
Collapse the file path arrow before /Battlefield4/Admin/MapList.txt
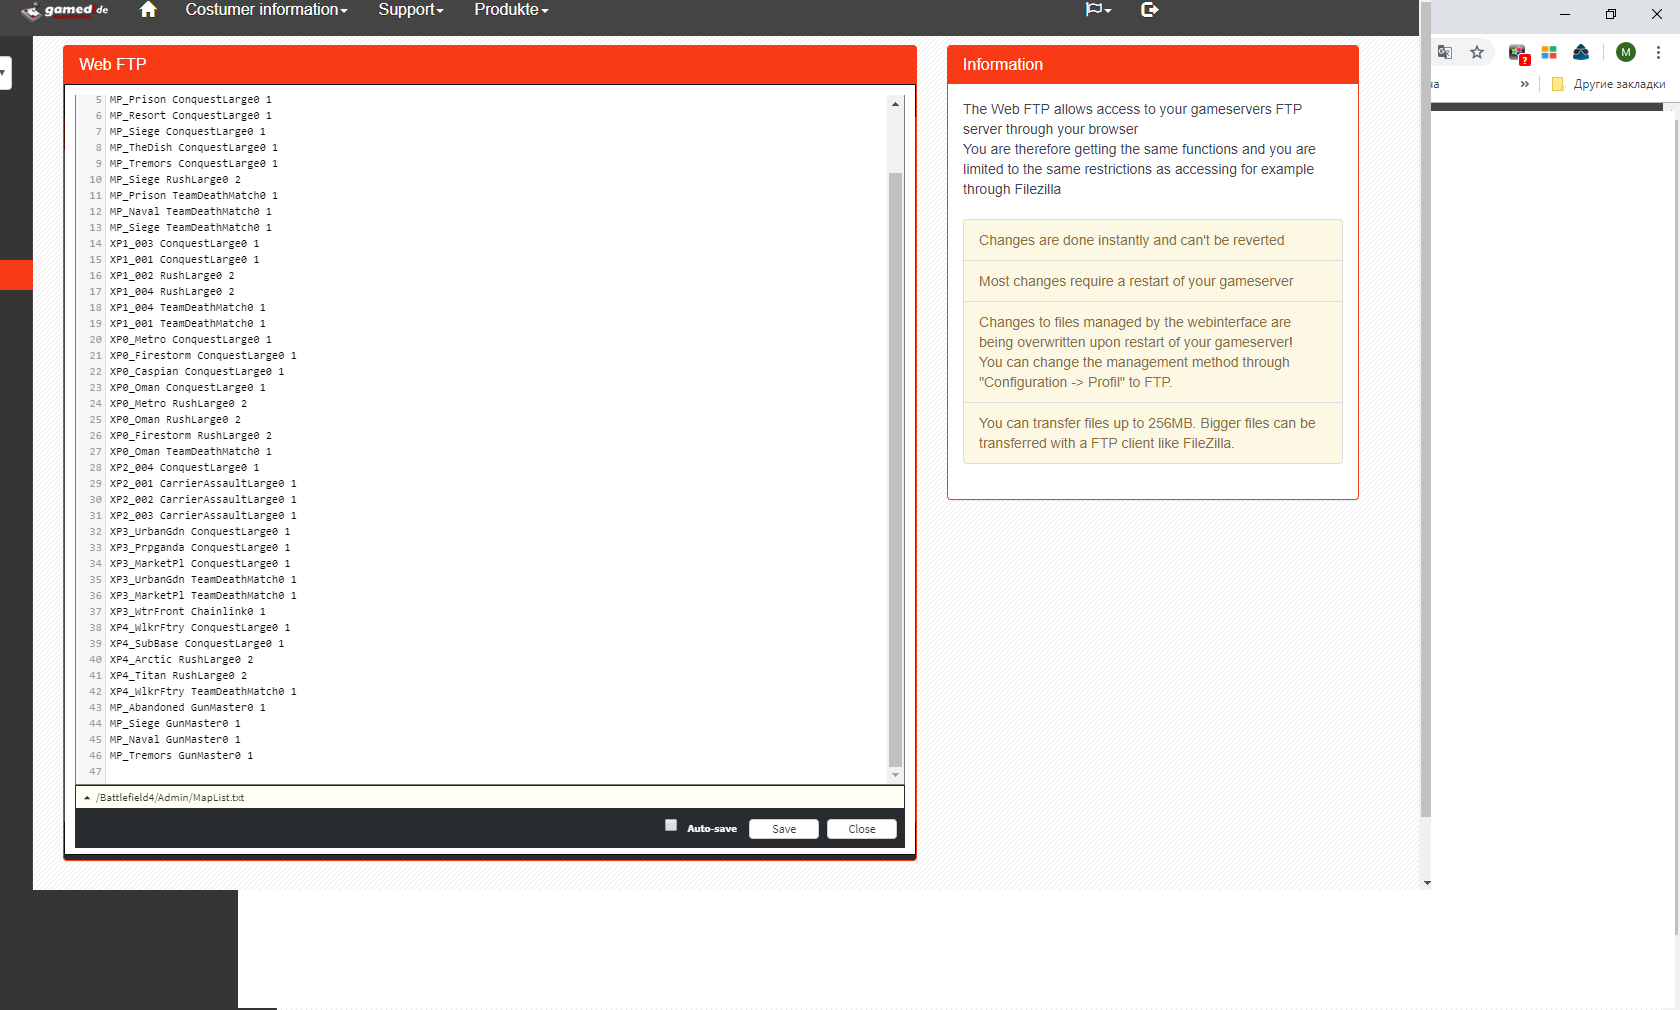(x=87, y=798)
